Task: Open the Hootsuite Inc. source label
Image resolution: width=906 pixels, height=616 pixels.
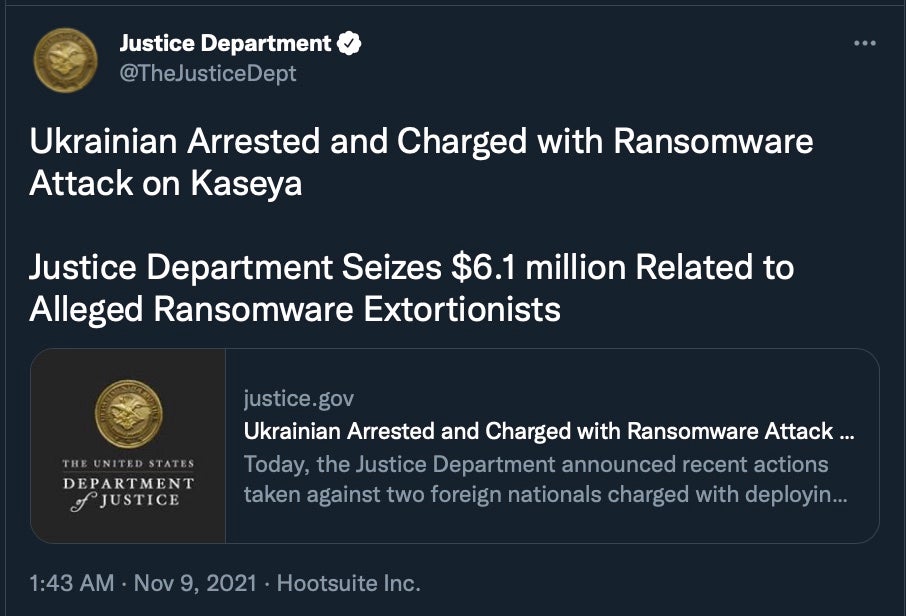Action: [x=348, y=583]
